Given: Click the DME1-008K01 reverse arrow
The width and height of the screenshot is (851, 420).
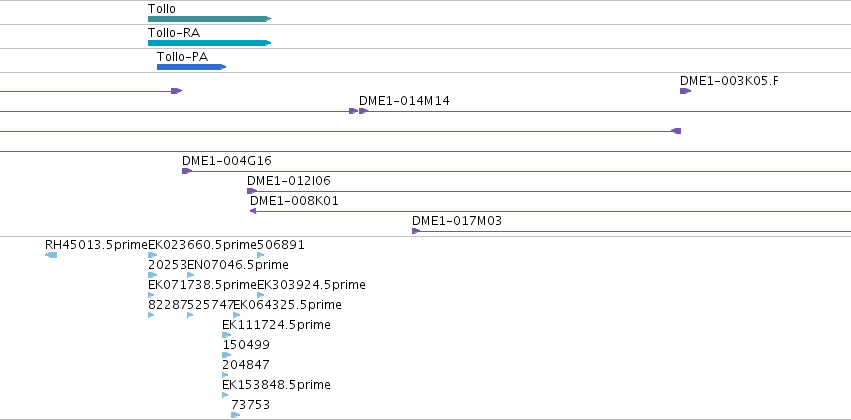Looking at the screenshot, I should coord(253,211).
